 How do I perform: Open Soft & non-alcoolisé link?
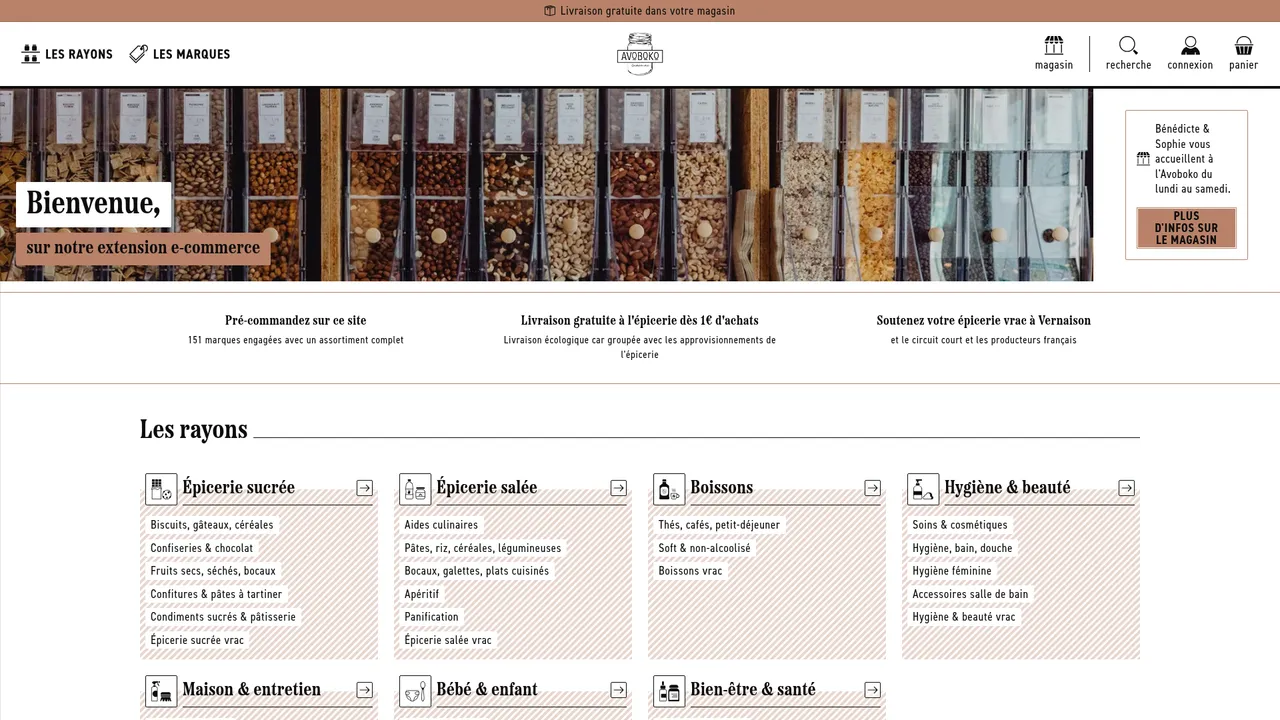[704, 548]
